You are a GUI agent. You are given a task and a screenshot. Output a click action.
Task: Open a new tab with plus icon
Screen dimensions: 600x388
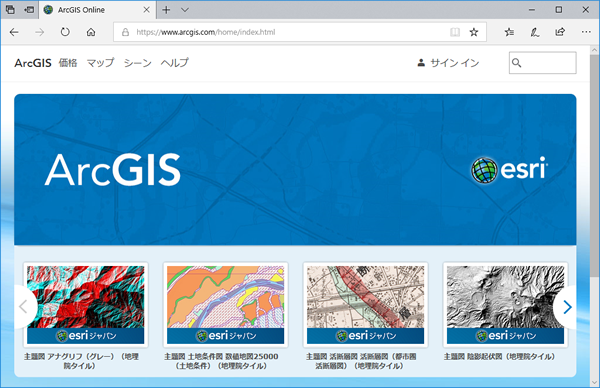(x=166, y=10)
